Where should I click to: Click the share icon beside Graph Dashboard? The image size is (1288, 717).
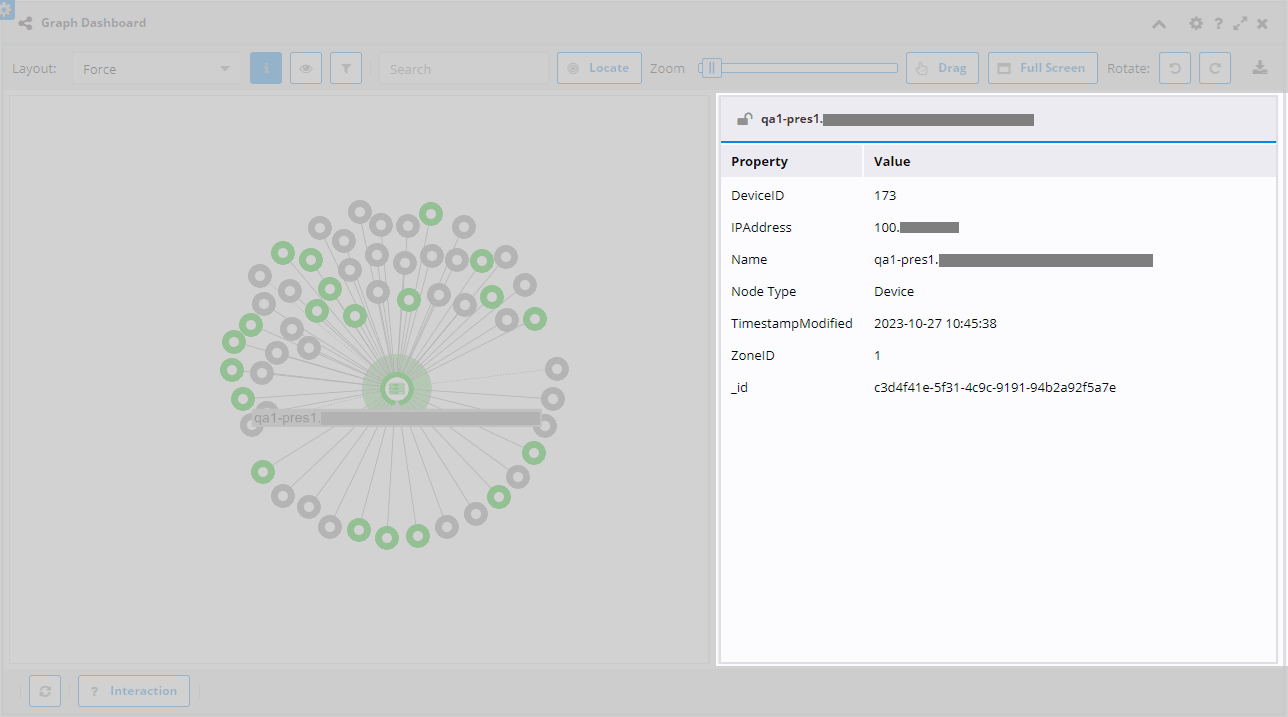(x=24, y=22)
